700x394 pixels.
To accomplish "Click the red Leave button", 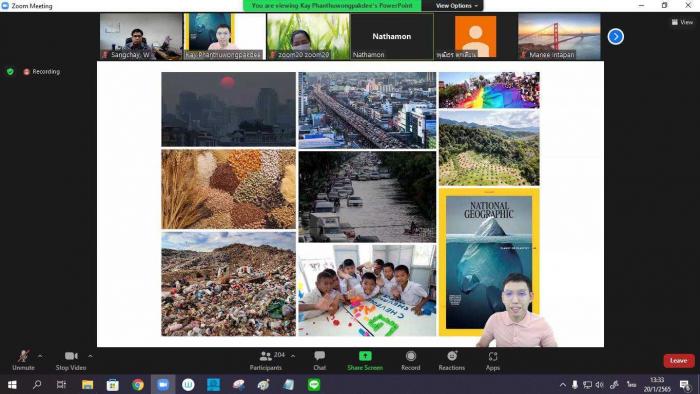I will 679,361.
